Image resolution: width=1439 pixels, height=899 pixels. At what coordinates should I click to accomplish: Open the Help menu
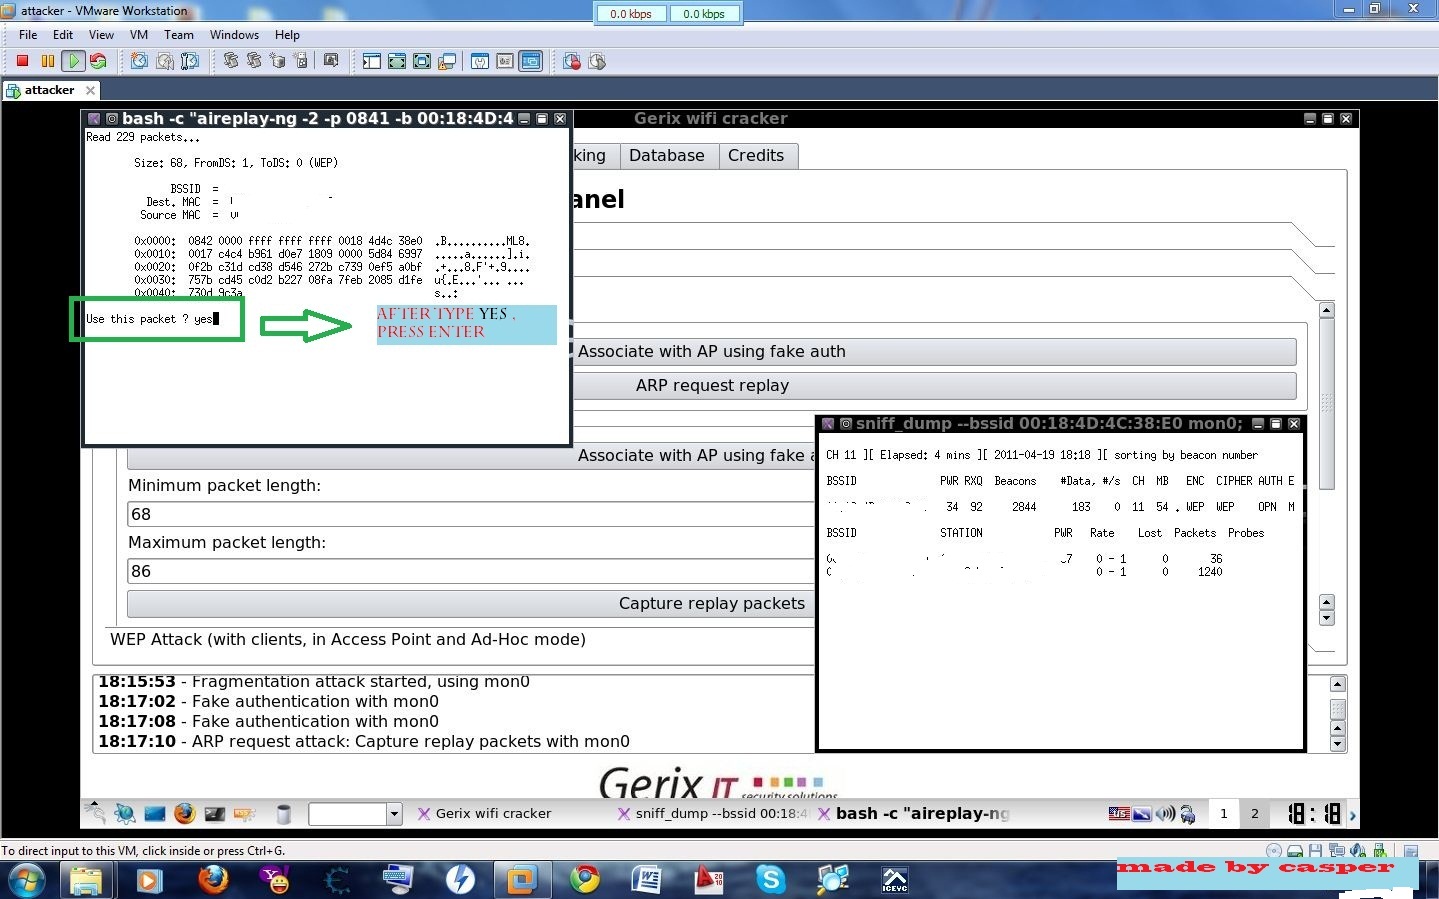point(287,35)
